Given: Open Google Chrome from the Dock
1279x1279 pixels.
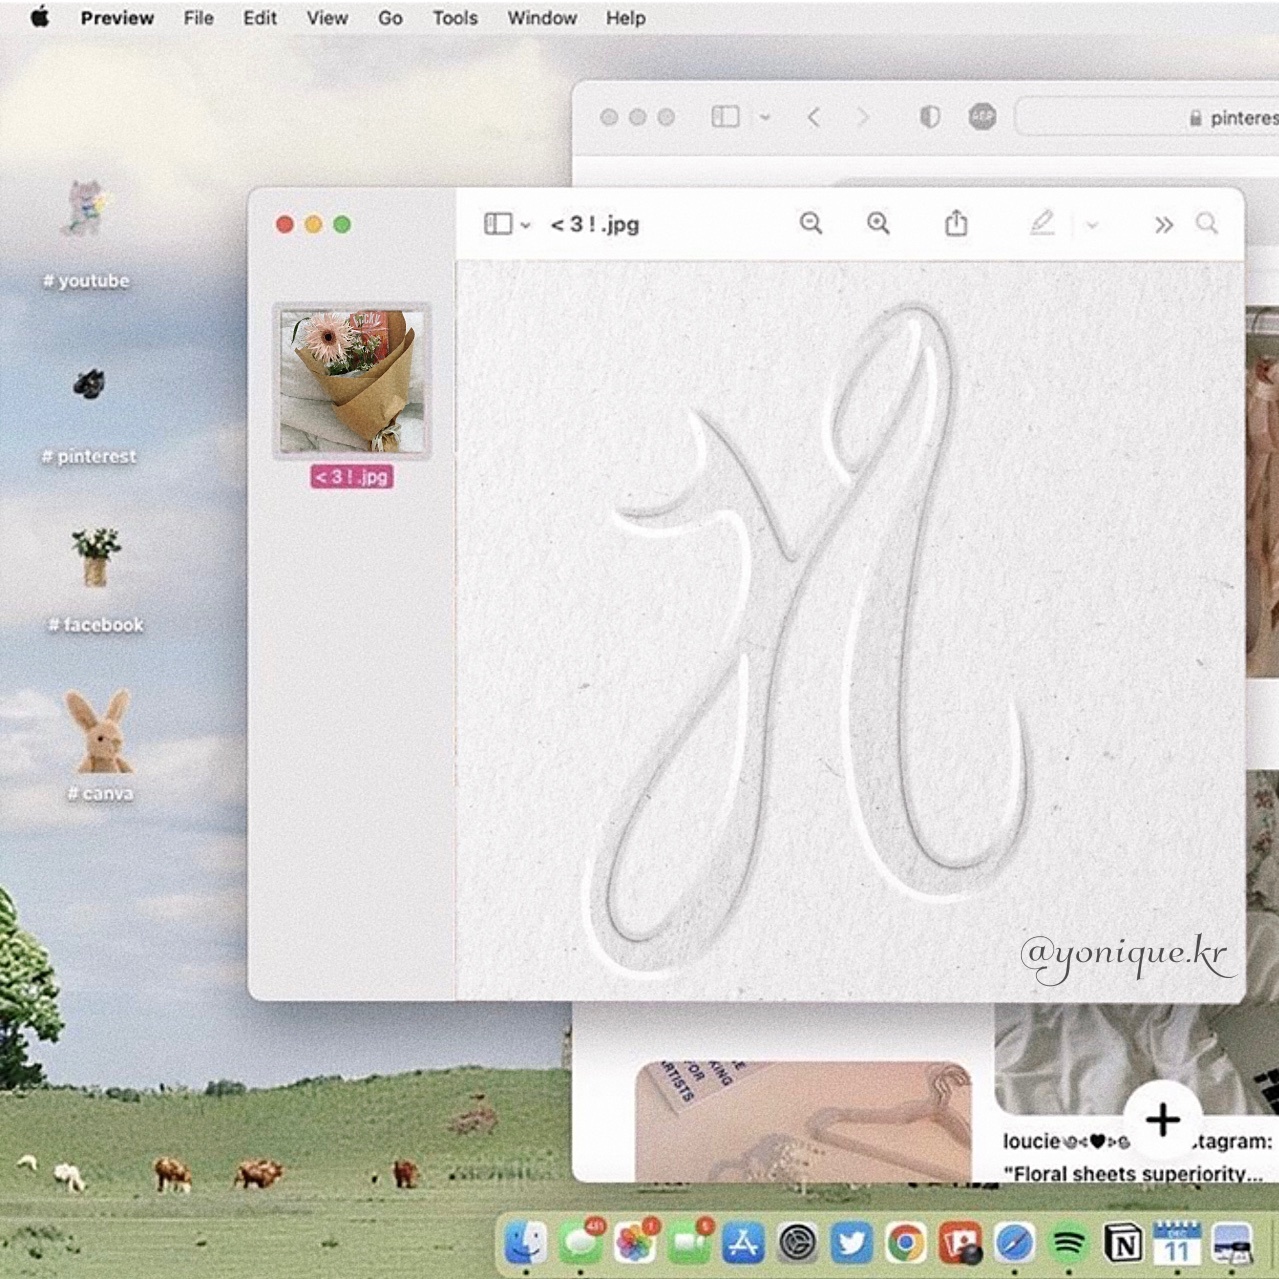Looking at the screenshot, I should [x=906, y=1243].
